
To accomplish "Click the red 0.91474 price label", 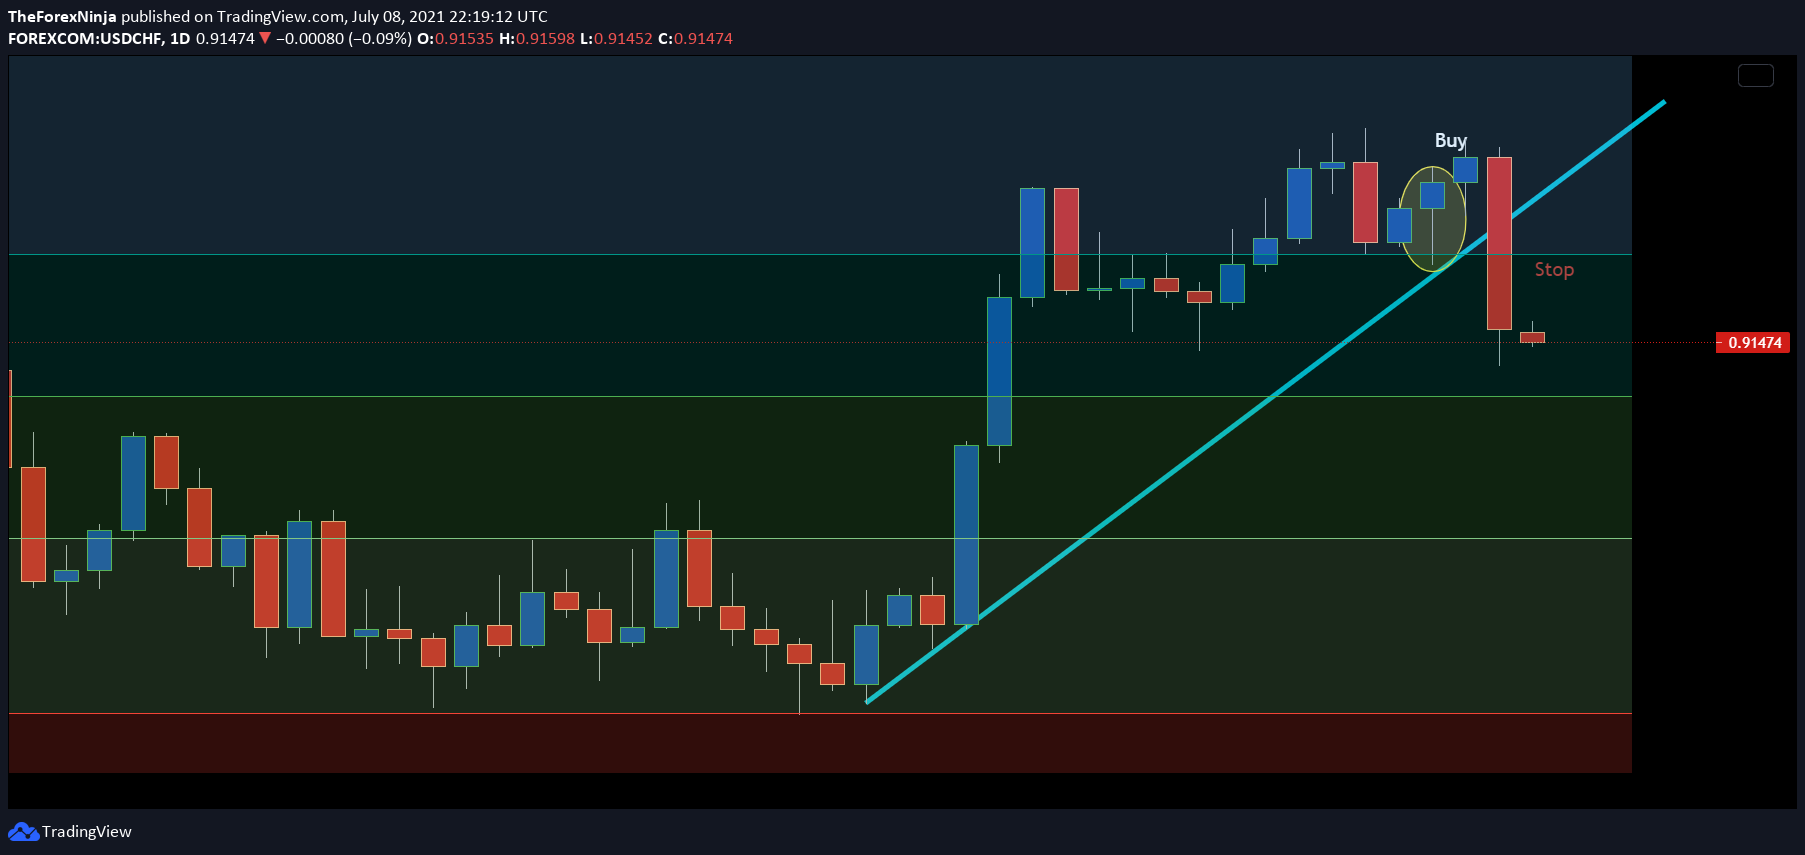I will click(x=1753, y=342).
